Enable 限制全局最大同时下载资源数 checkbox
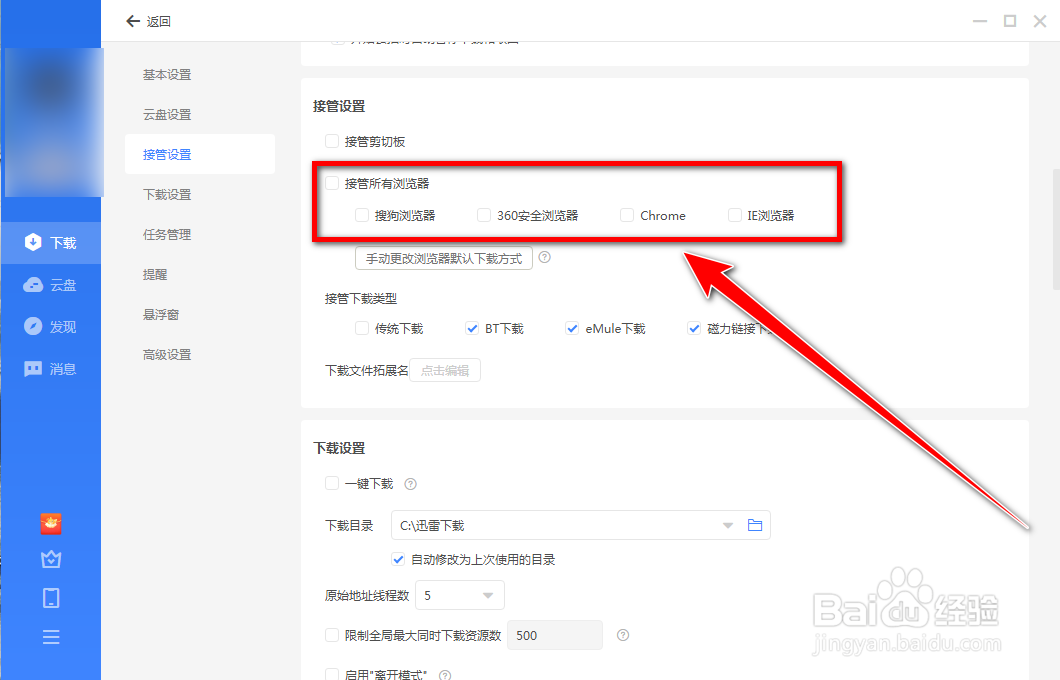 coord(332,635)
